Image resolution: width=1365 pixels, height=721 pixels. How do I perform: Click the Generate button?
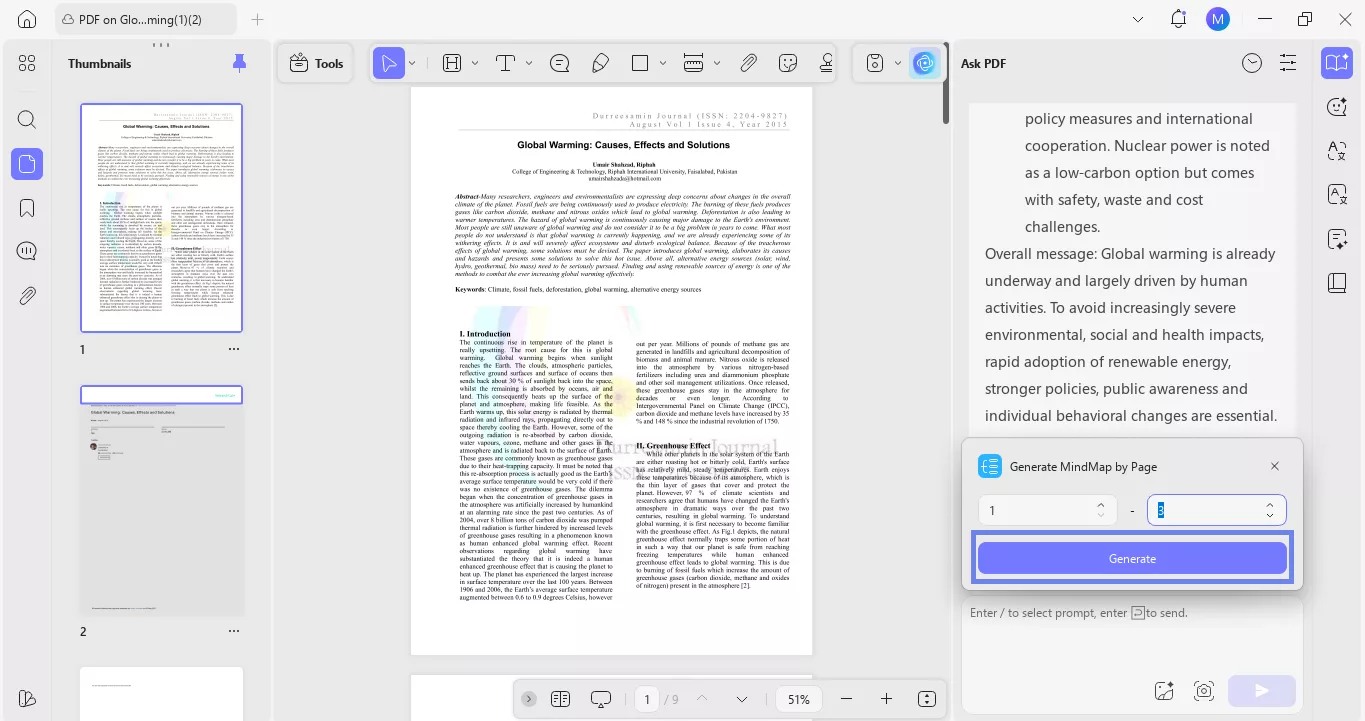(x=1132, y=558)
